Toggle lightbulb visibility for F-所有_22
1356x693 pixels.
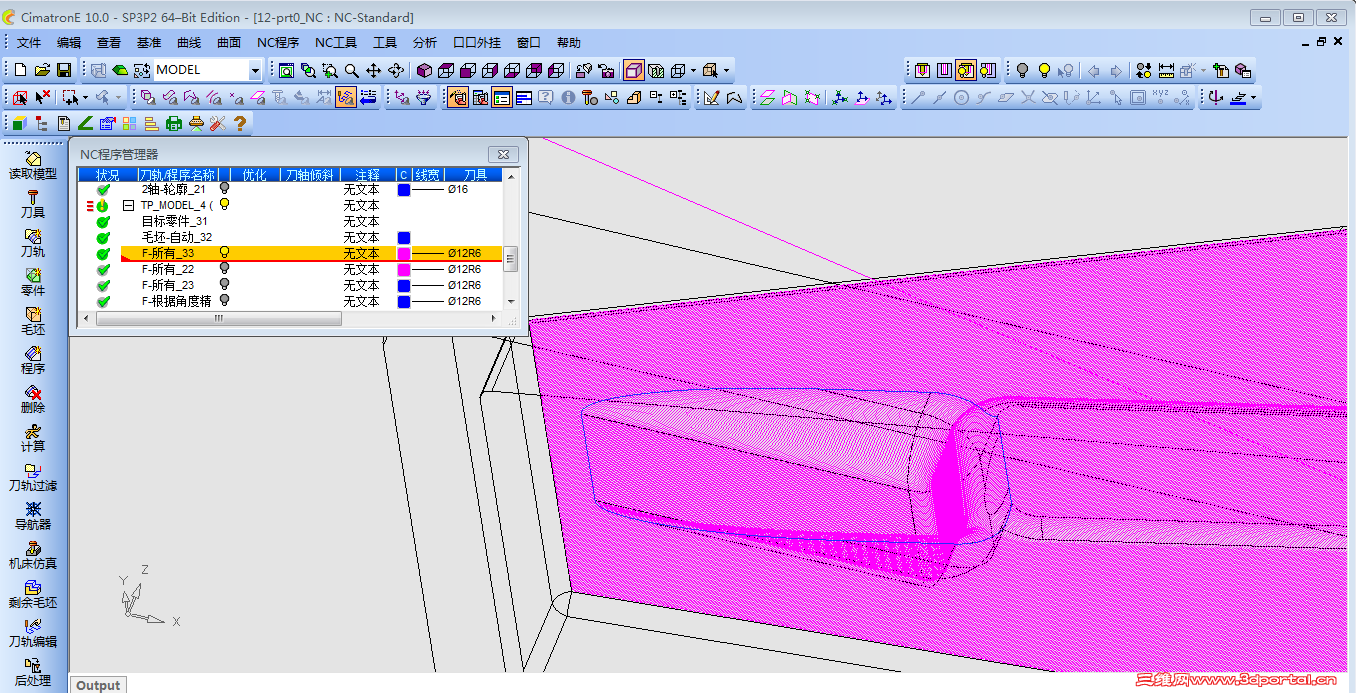coord(225,269)
